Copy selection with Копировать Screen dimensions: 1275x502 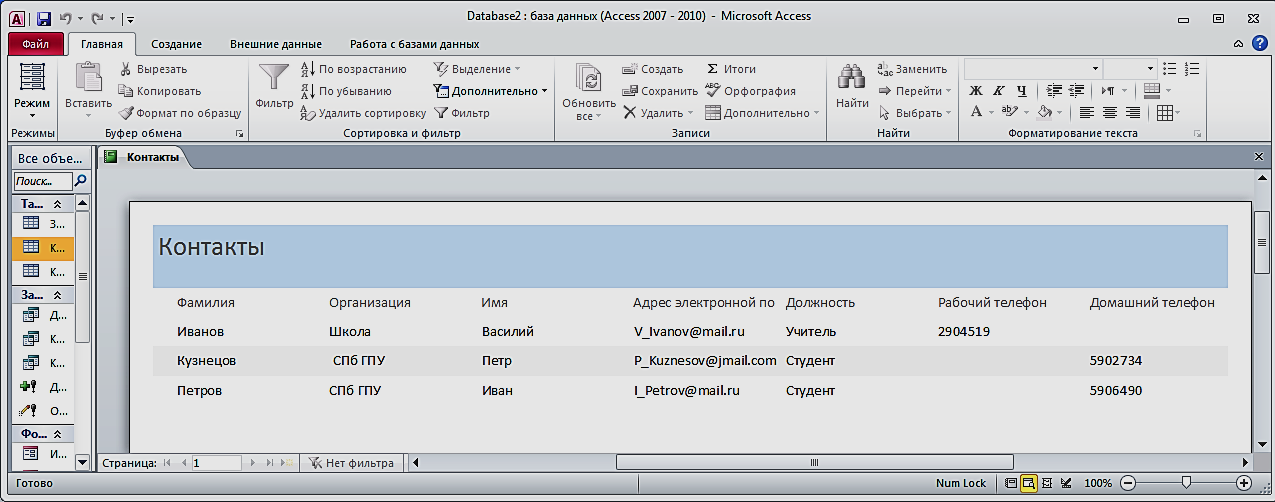click(x=159, y=91)
